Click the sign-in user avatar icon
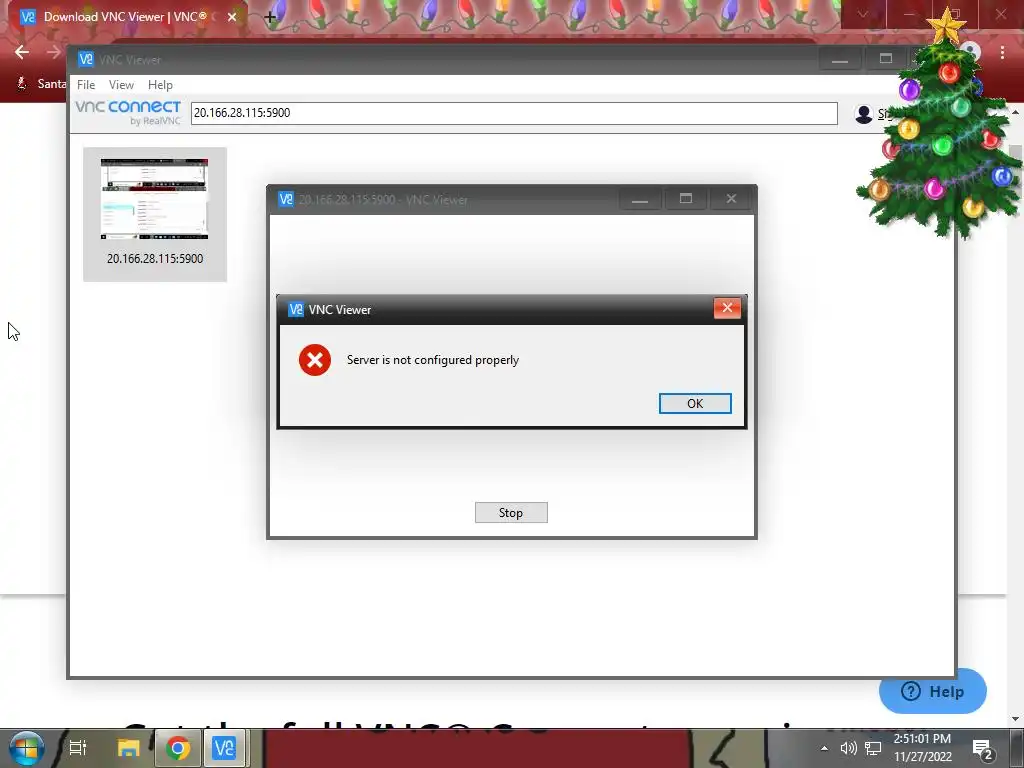This screenshot has height=768, width=1024. click(863, 114)
